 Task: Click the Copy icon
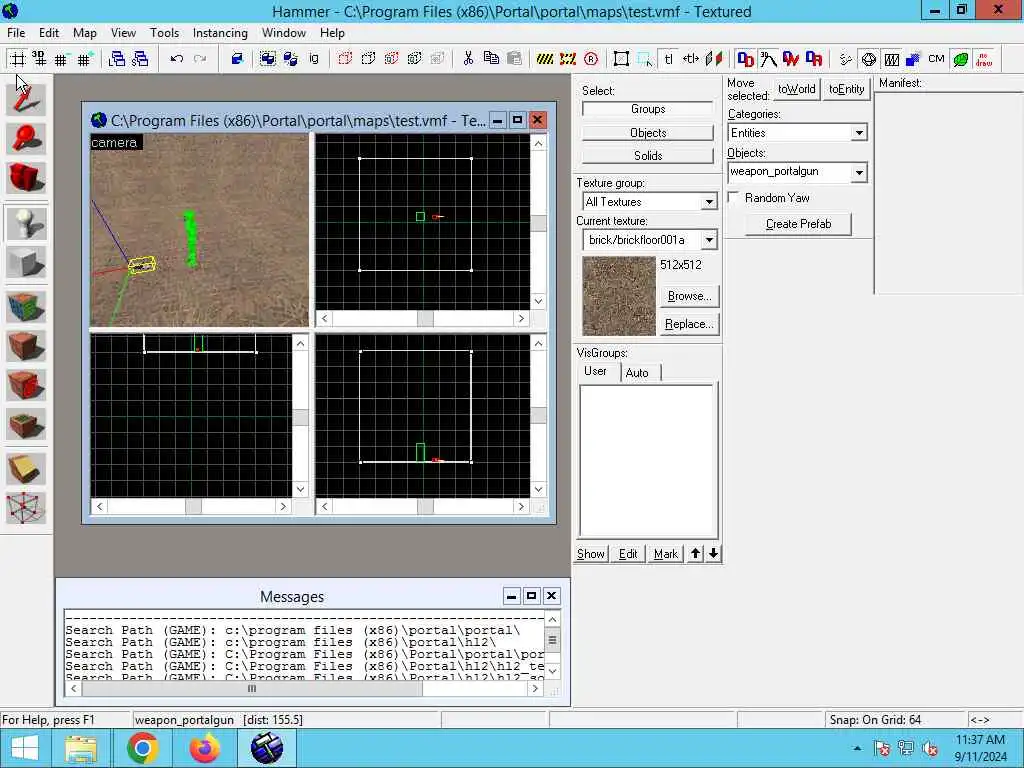coord(491,59)
